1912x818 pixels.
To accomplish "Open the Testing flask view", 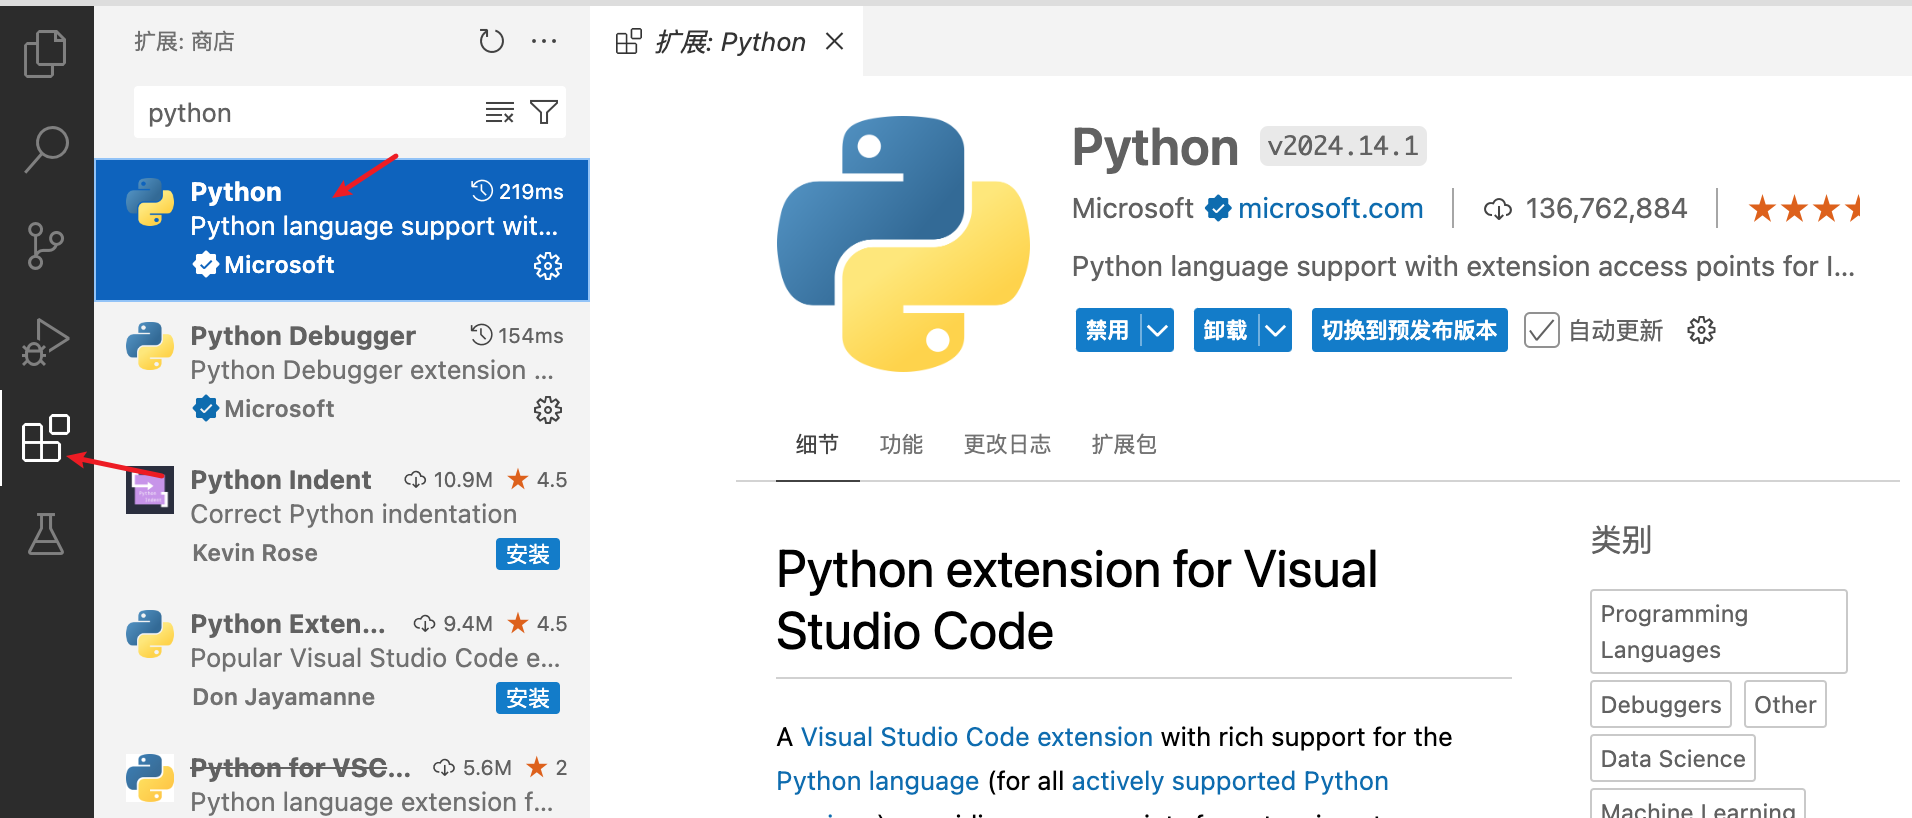I will pos(45,534).
